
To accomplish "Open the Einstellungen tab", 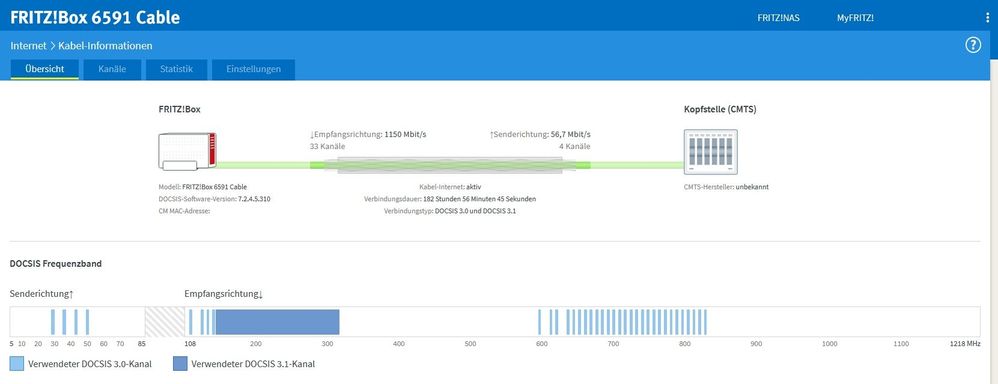I will (x=253, y=69).
